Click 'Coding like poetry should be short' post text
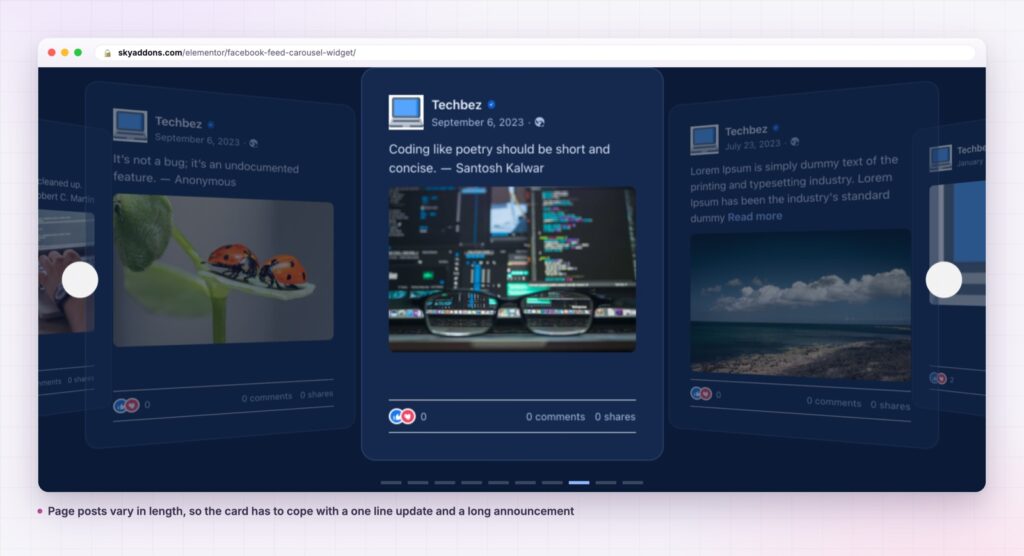Screen dimensions: 1024x556 click(x=499, y=158)
